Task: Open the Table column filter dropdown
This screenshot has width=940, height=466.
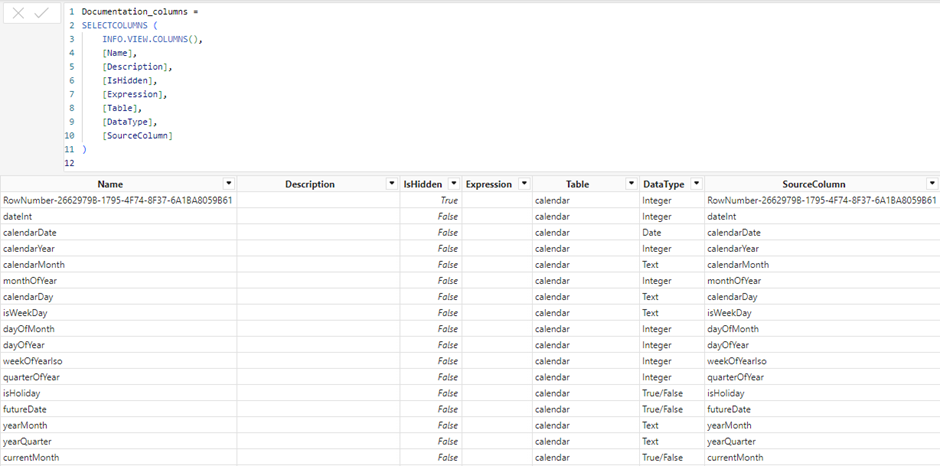Action: point(631,184)
